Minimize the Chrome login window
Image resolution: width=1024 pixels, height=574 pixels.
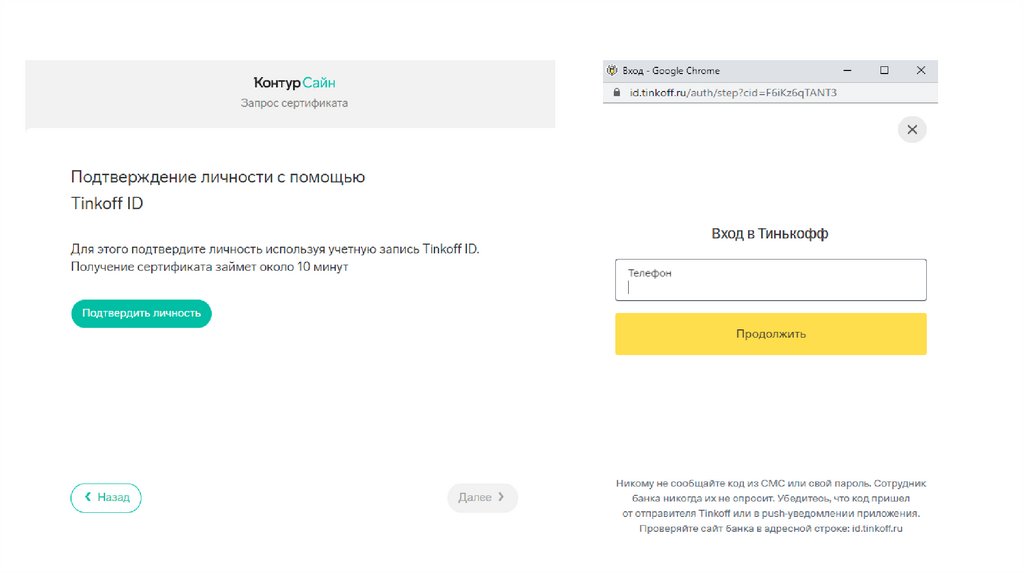point(848,71)
